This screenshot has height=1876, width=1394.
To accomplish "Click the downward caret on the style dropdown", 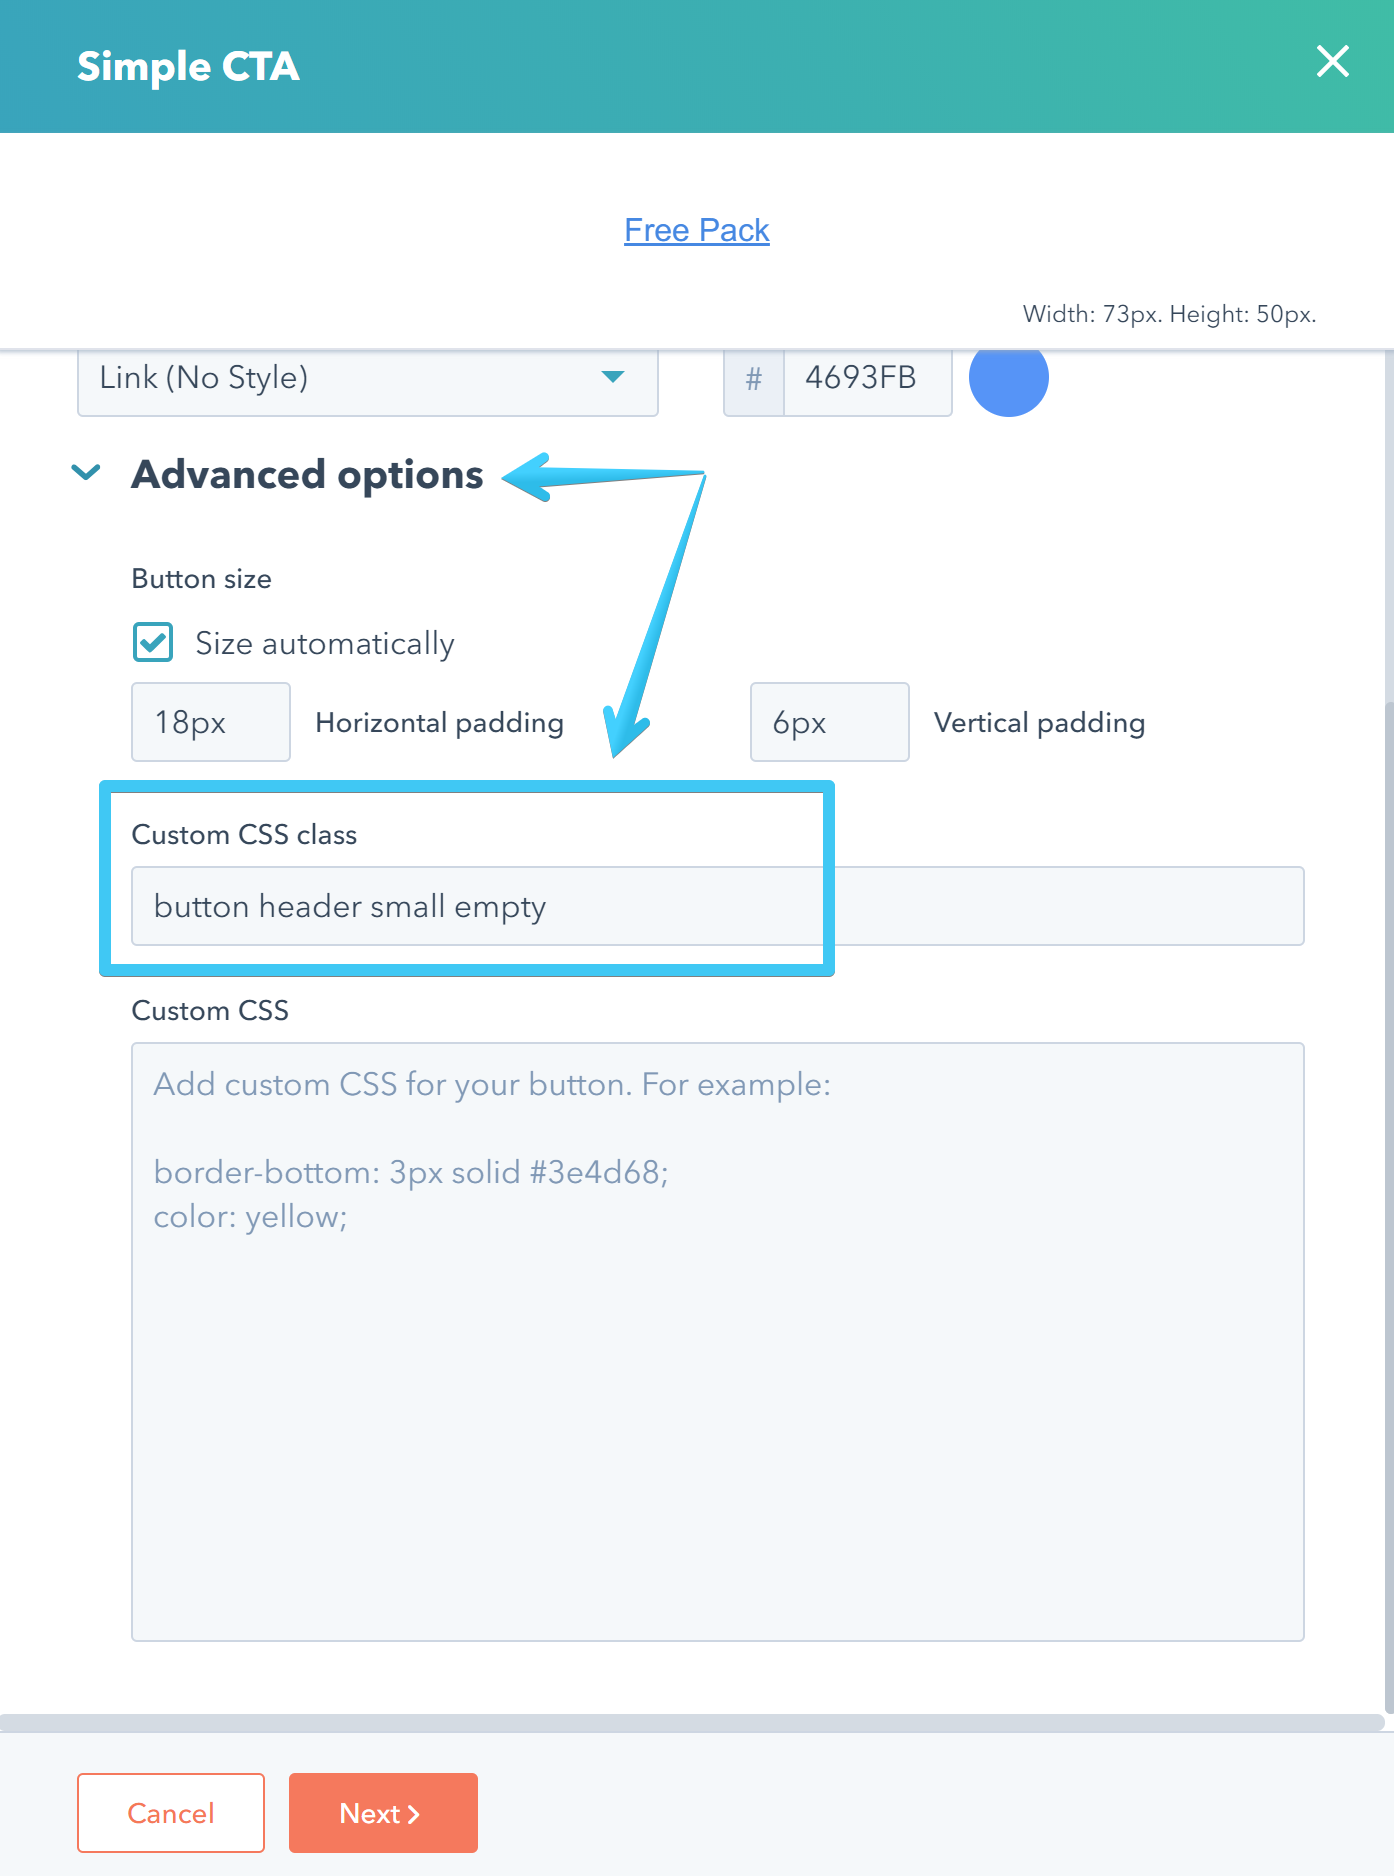I will coord(614,379).
